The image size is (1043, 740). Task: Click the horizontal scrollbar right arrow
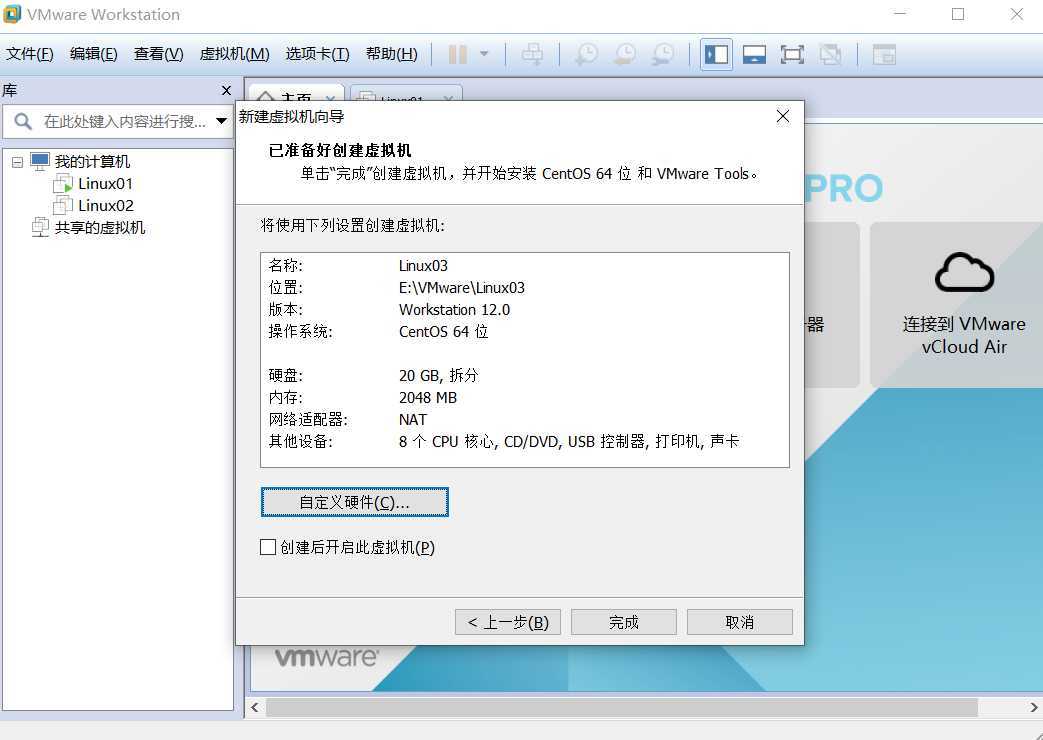1034,707
